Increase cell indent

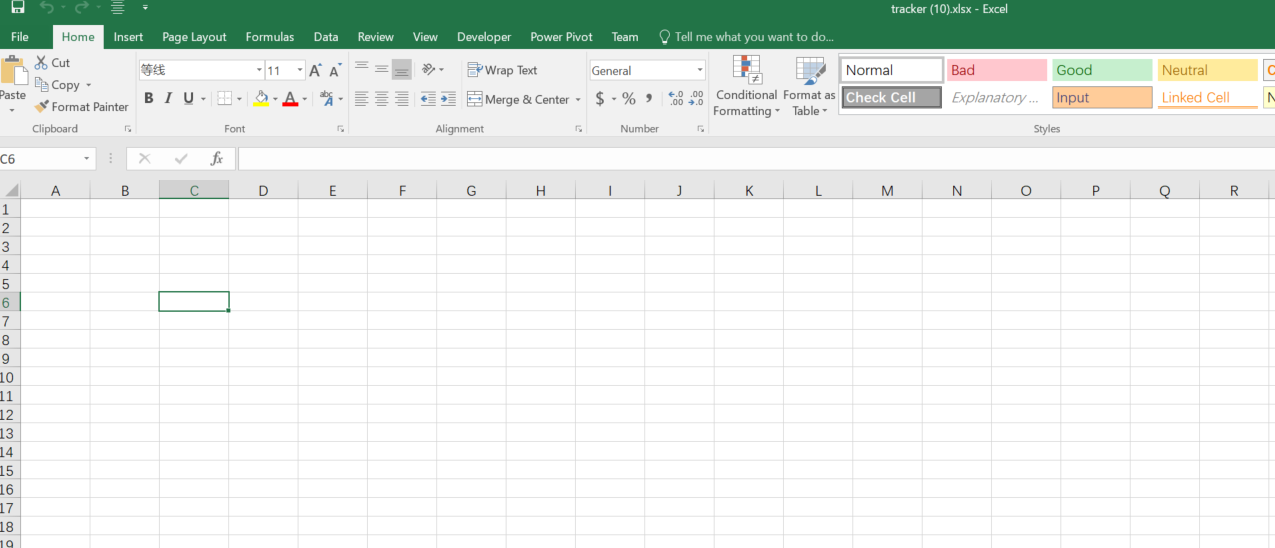coord(448,99)
